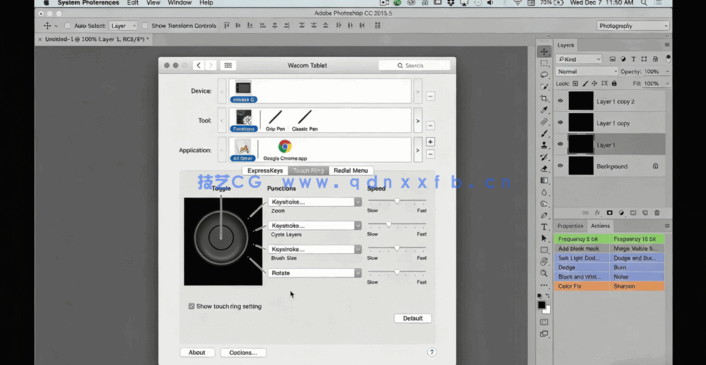
Task: Select the Crop tool
Action: point(544,98)
